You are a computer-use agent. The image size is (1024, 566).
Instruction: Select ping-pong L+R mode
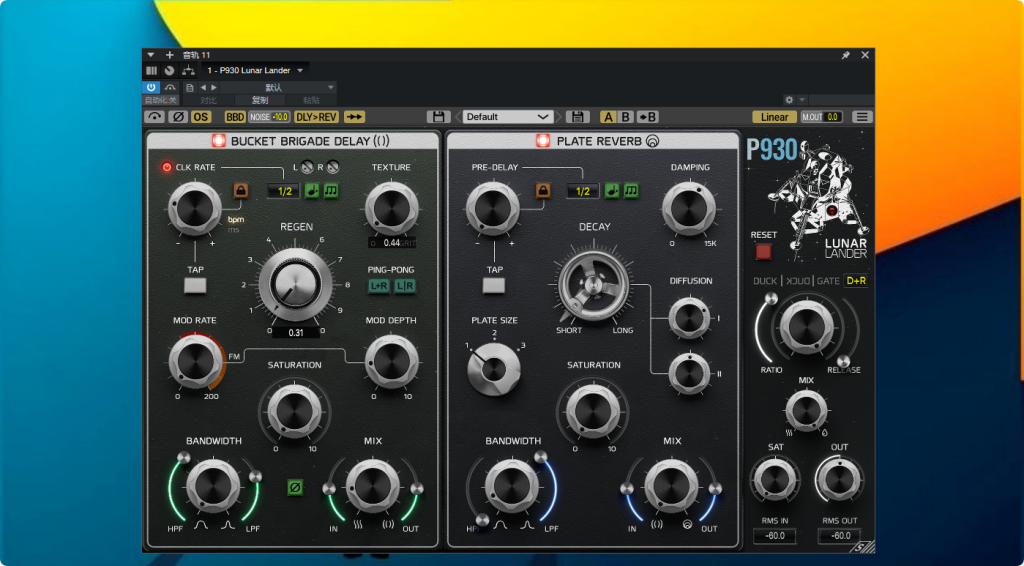pyautogui.click(x=379, y=286)
